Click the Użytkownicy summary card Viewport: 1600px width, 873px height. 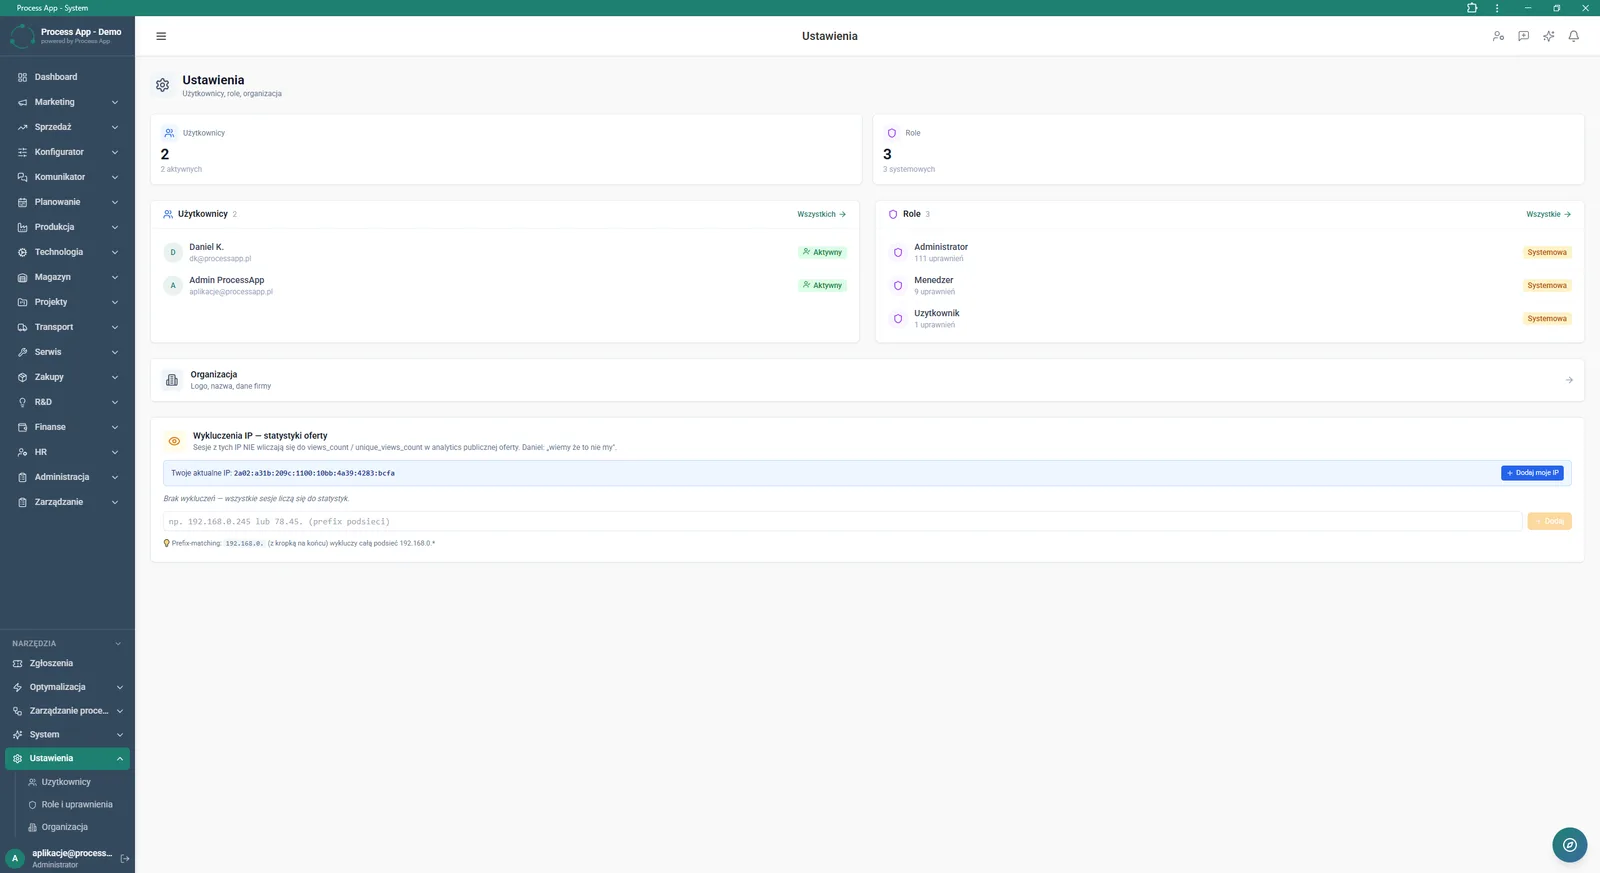pyautogui.click(x=506, y=149)
